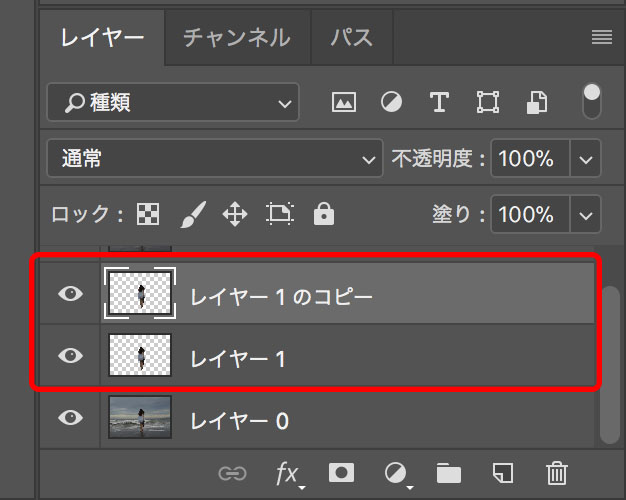Hide レイヤー 1 layer eye icon
The height and width of the screenshot is (500, 626).
70,355
